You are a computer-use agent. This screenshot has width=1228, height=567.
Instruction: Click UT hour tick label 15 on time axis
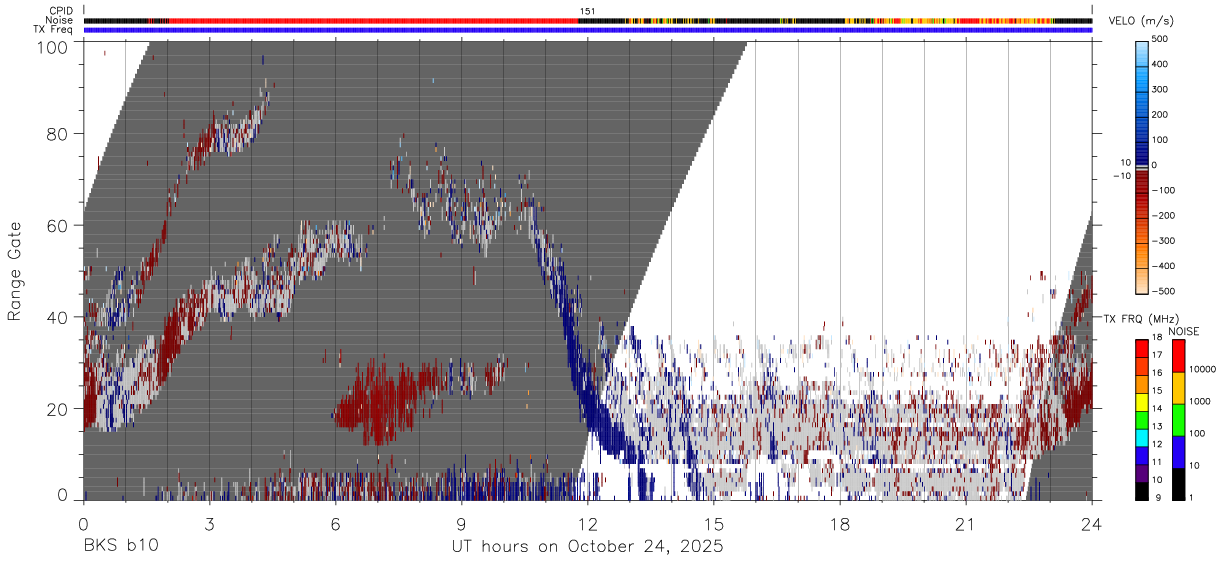(713, 524)
